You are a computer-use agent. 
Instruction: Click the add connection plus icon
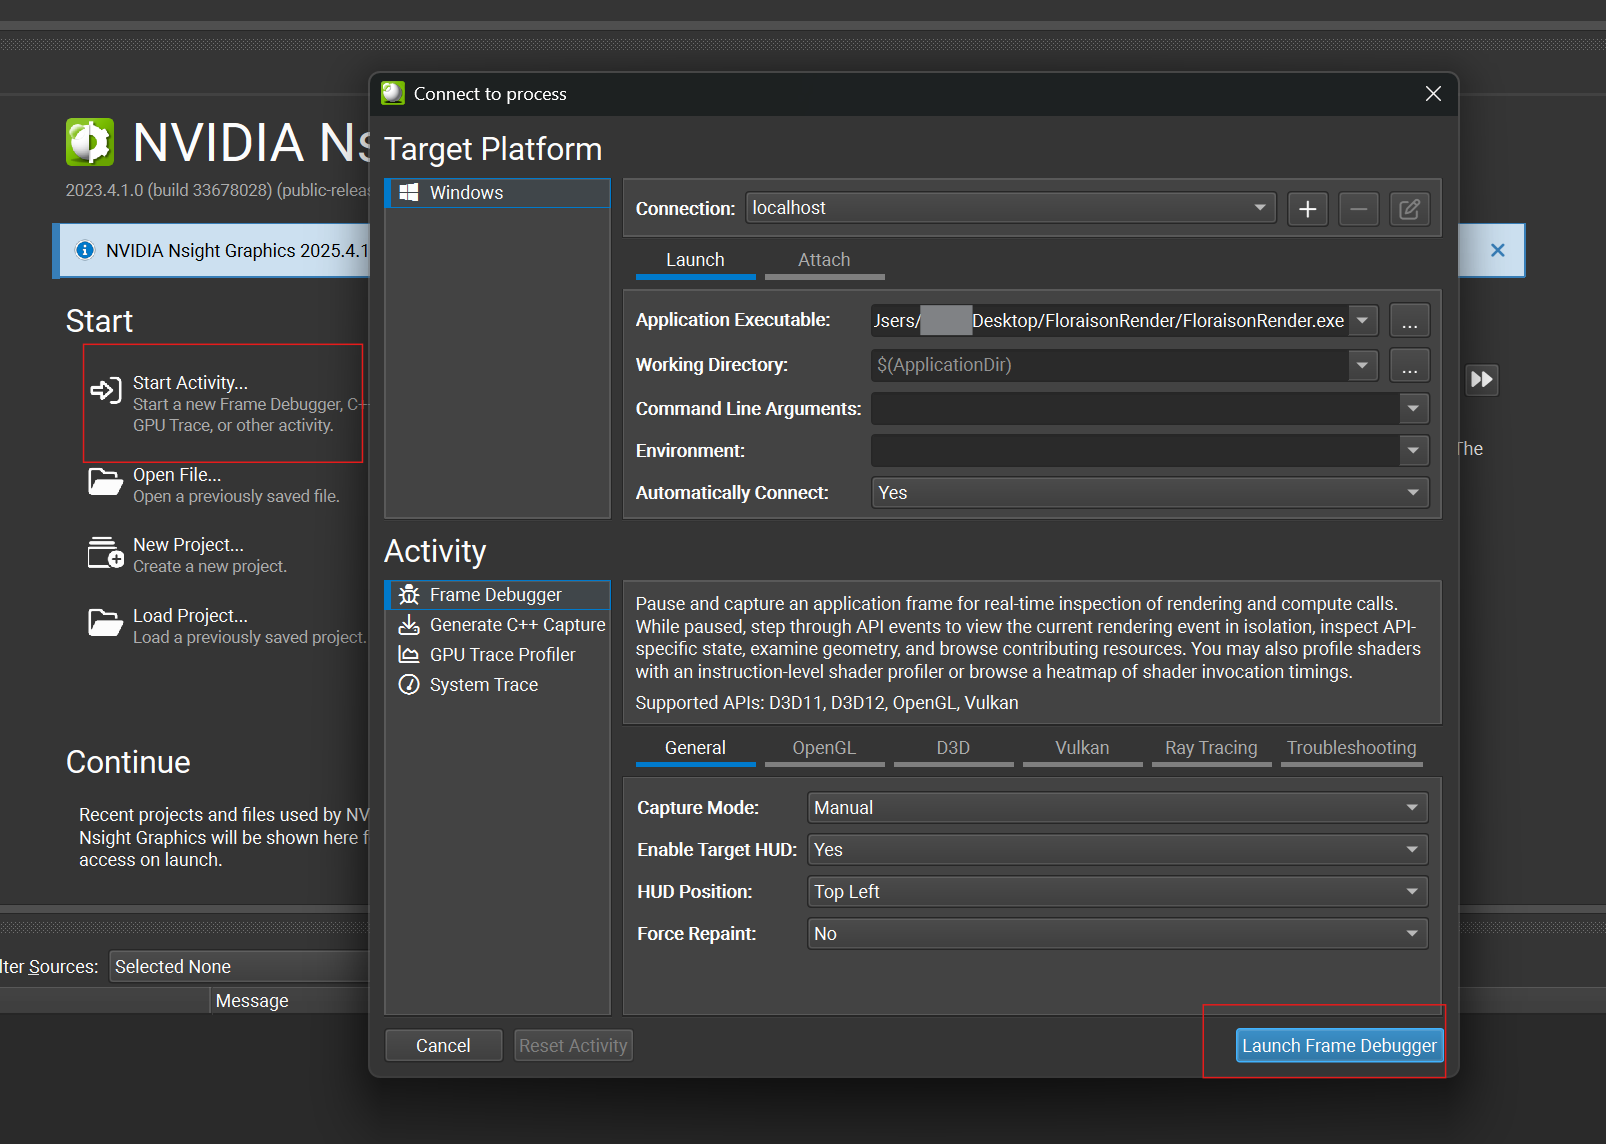tap(1307, 209)
